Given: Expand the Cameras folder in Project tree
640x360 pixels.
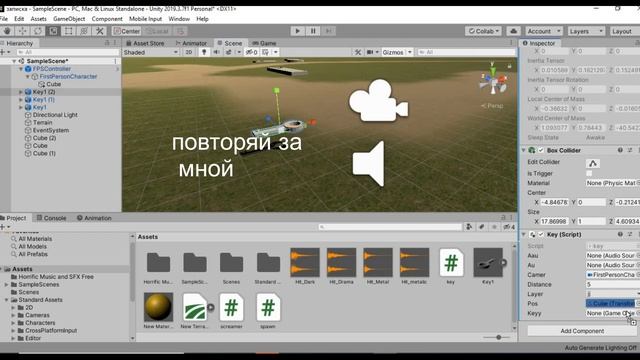Looking at the screenshot, I should (13, 315).
